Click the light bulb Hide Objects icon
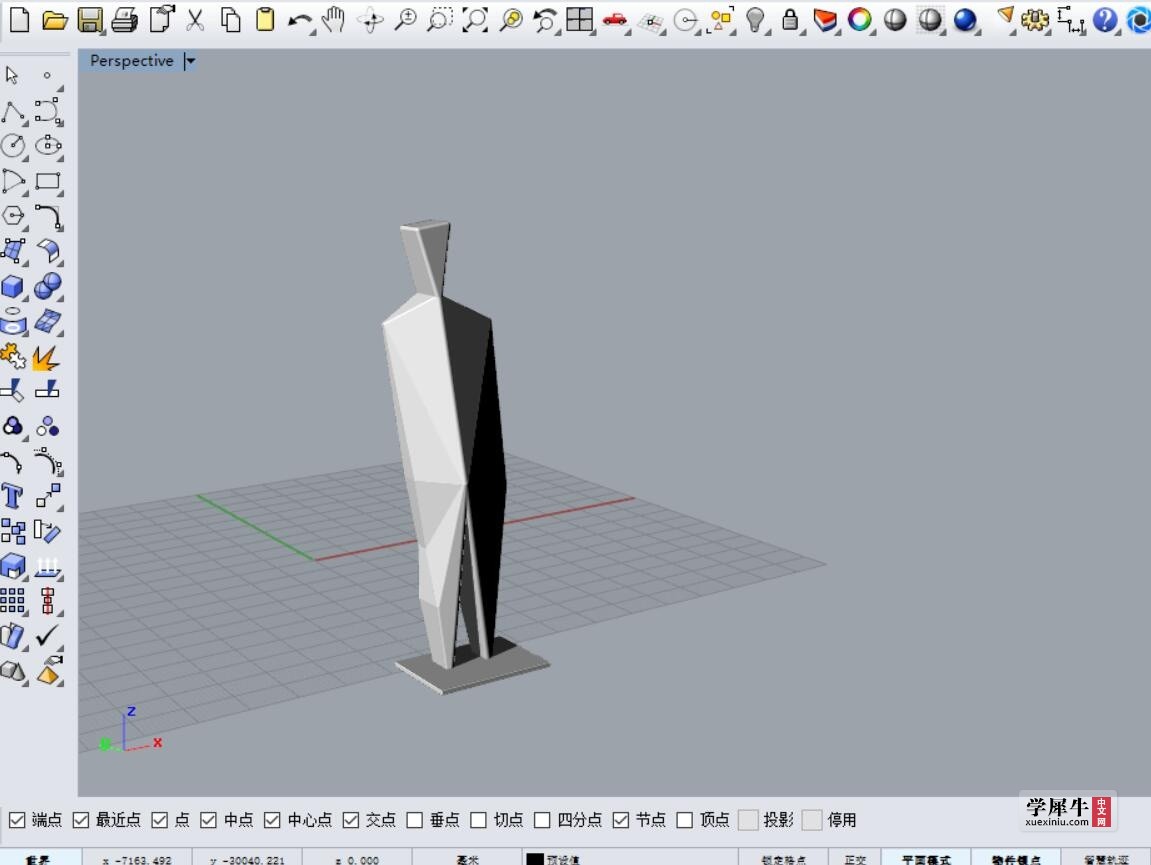Image resolution: width=1151 pixels, height=865 pixels. click(755, 20)
